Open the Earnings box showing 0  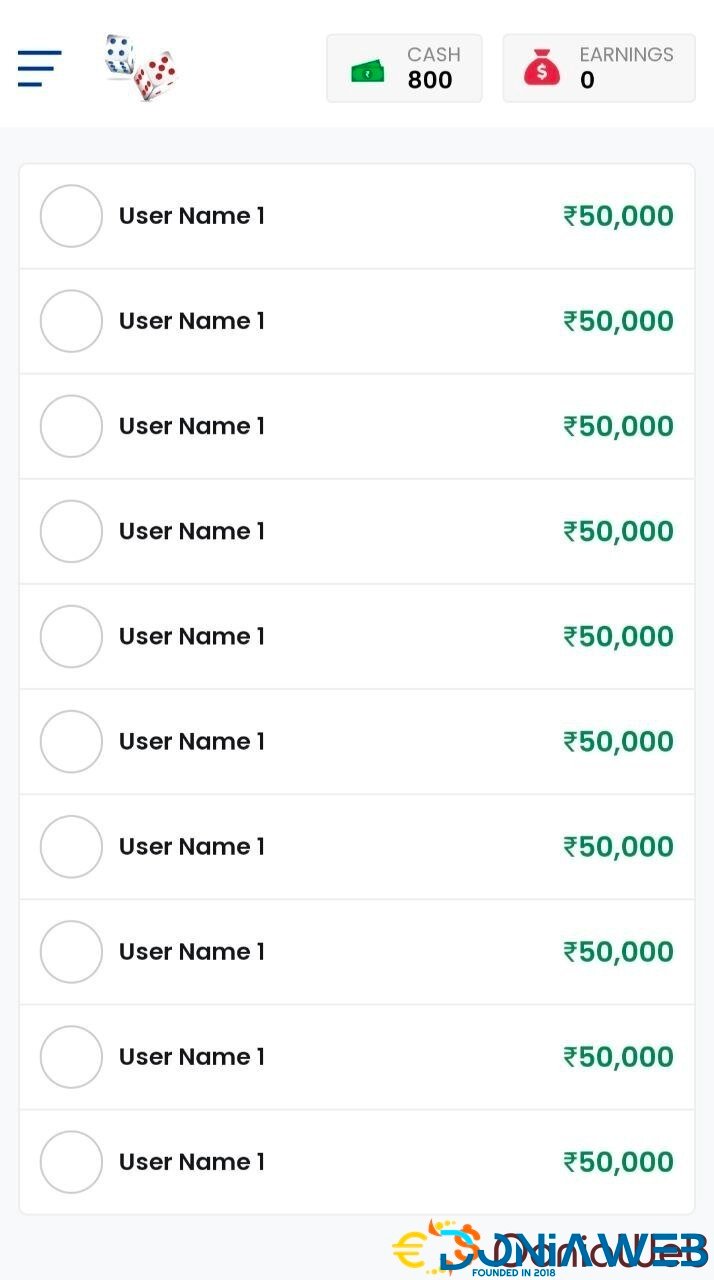tap(598, 68)
